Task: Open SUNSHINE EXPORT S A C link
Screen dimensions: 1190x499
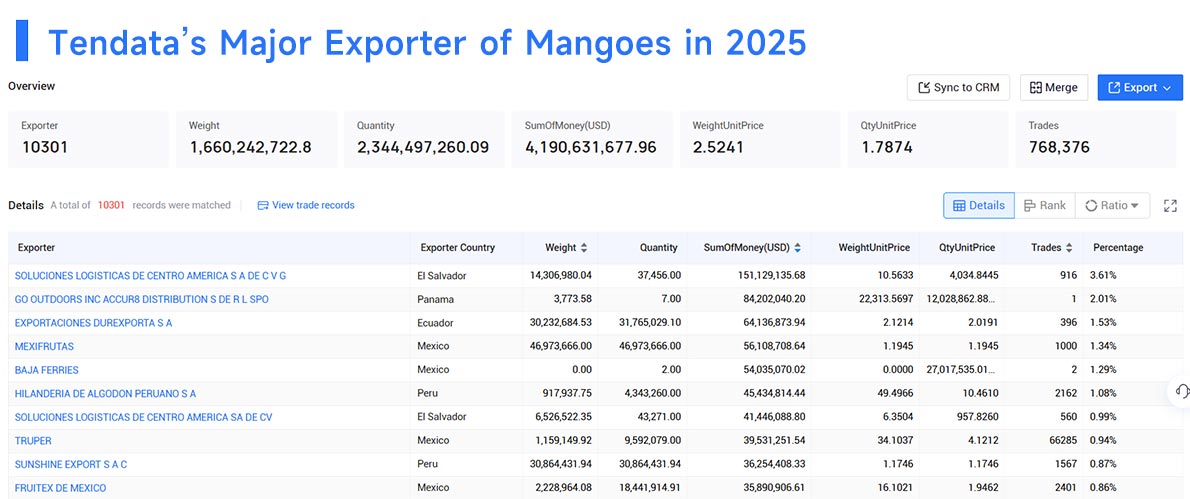Action: coord(71,463)
